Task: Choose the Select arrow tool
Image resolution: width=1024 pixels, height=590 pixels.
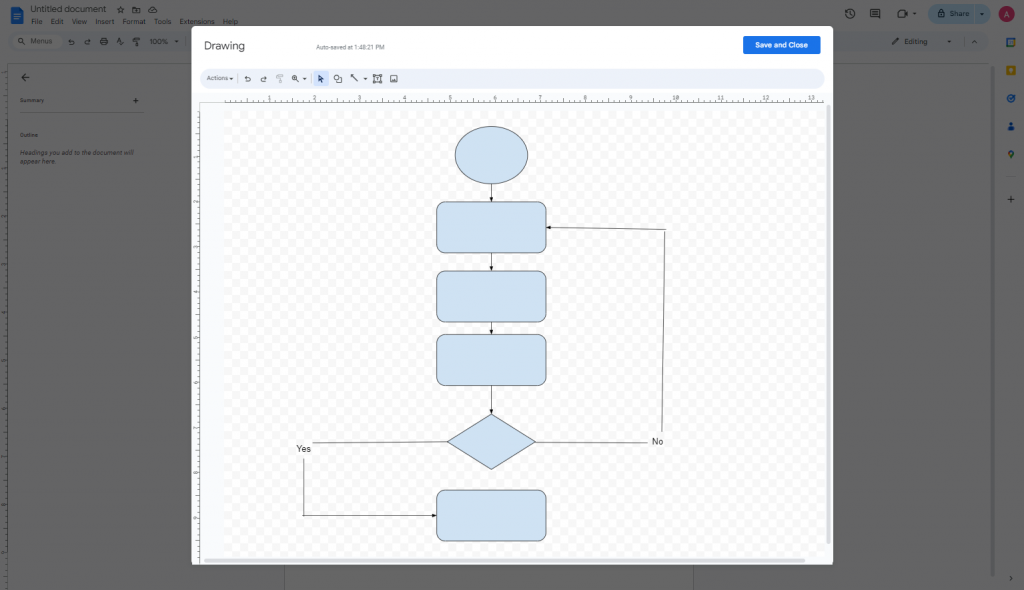Action: point(321,78)
